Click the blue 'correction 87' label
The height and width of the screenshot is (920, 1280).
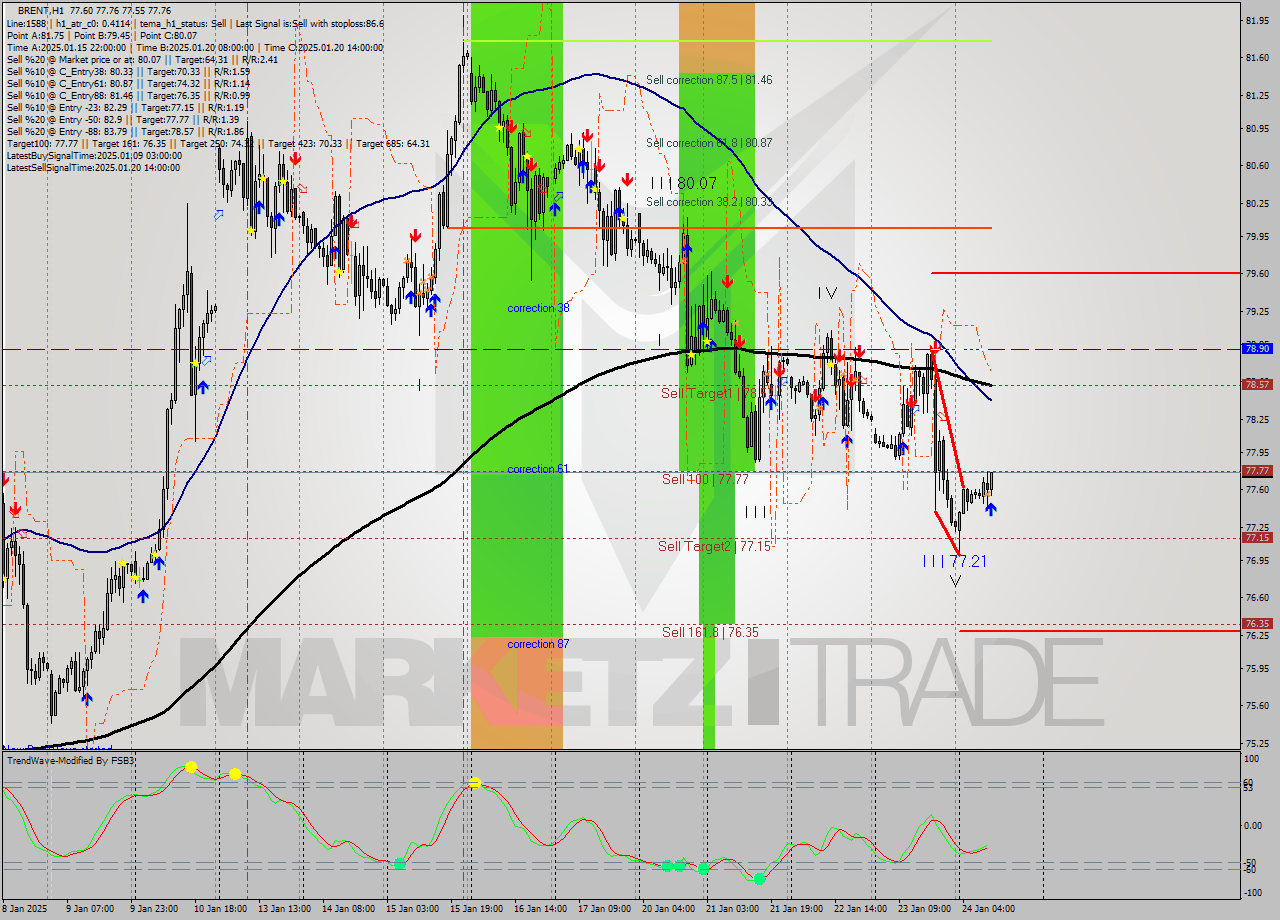tap(538, 644)
